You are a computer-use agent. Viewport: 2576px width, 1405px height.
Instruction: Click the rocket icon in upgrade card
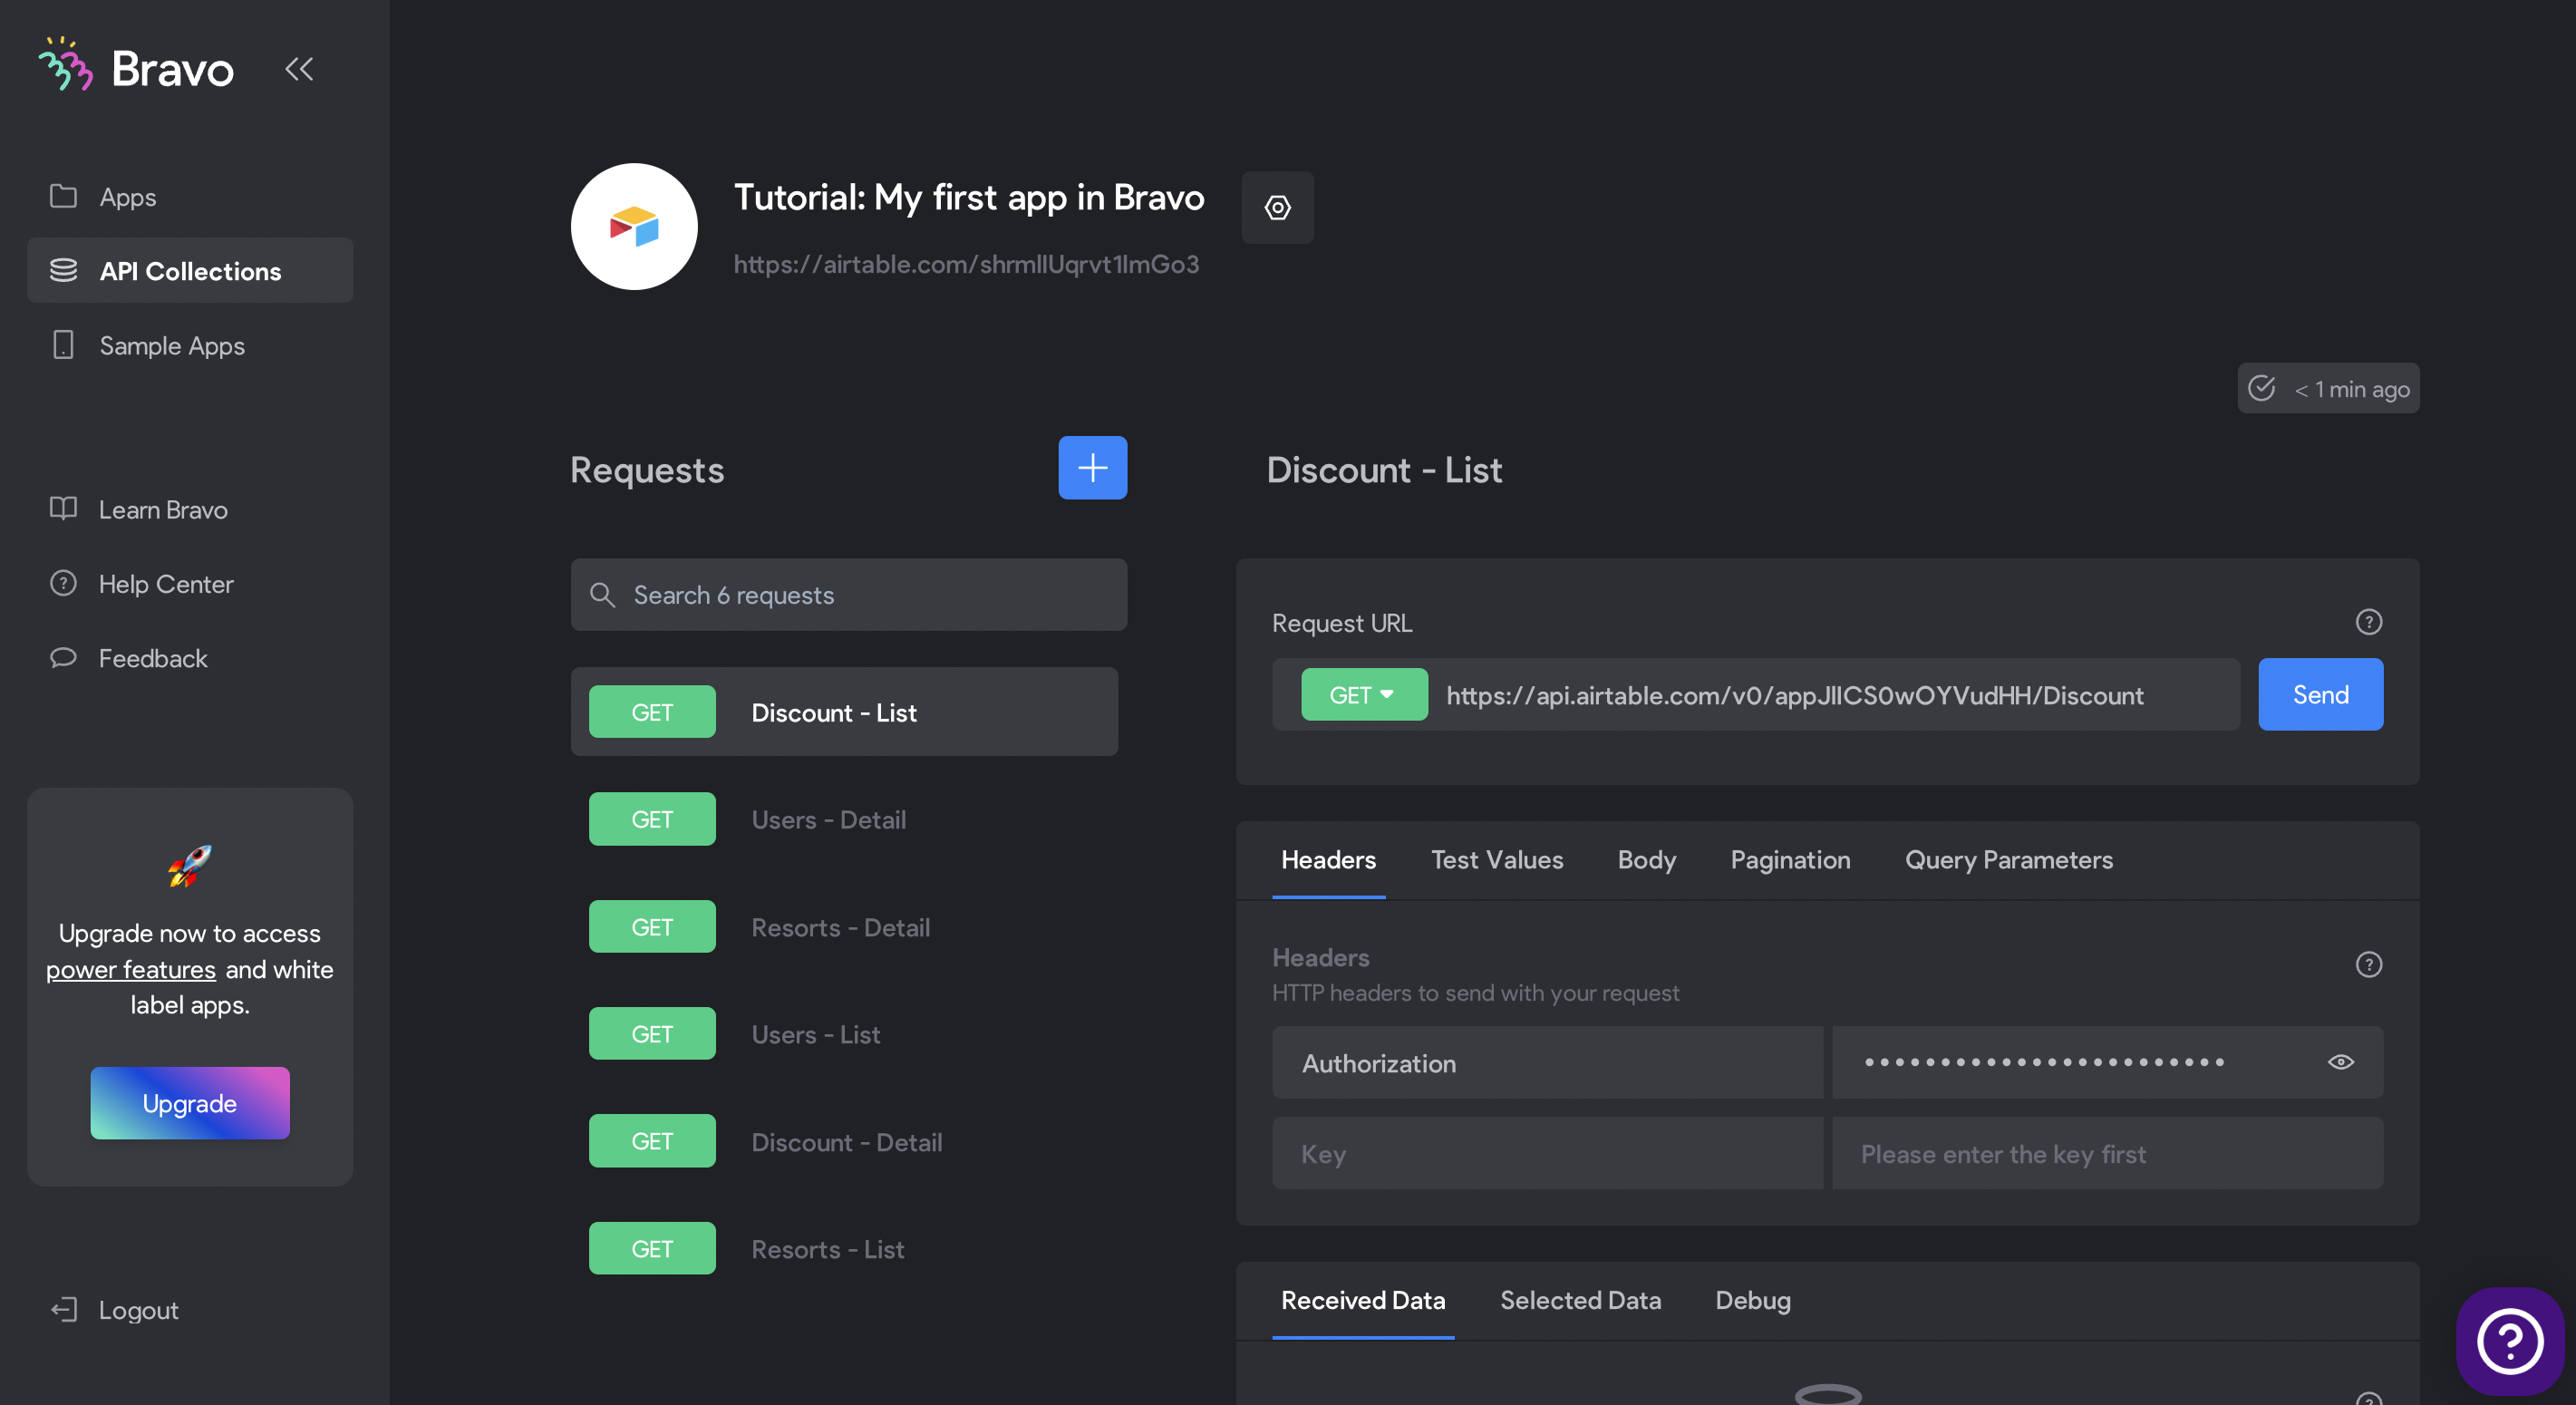[190, 866]
